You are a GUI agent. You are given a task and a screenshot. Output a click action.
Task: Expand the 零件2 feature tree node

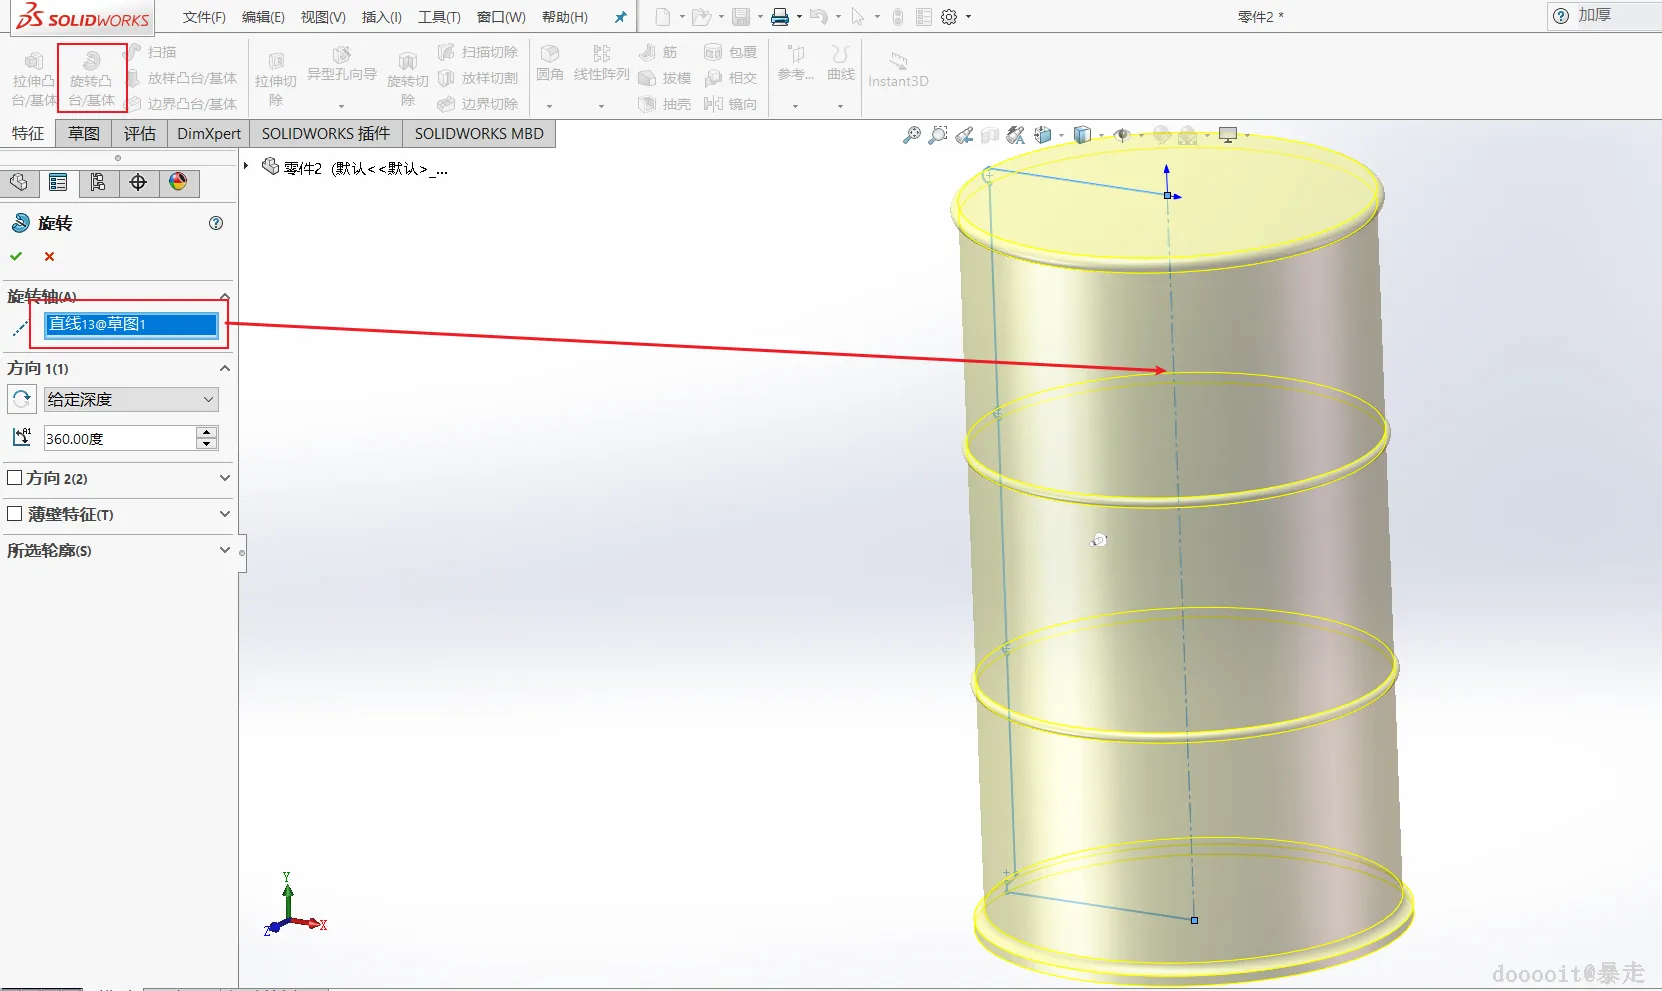[246, 166]
